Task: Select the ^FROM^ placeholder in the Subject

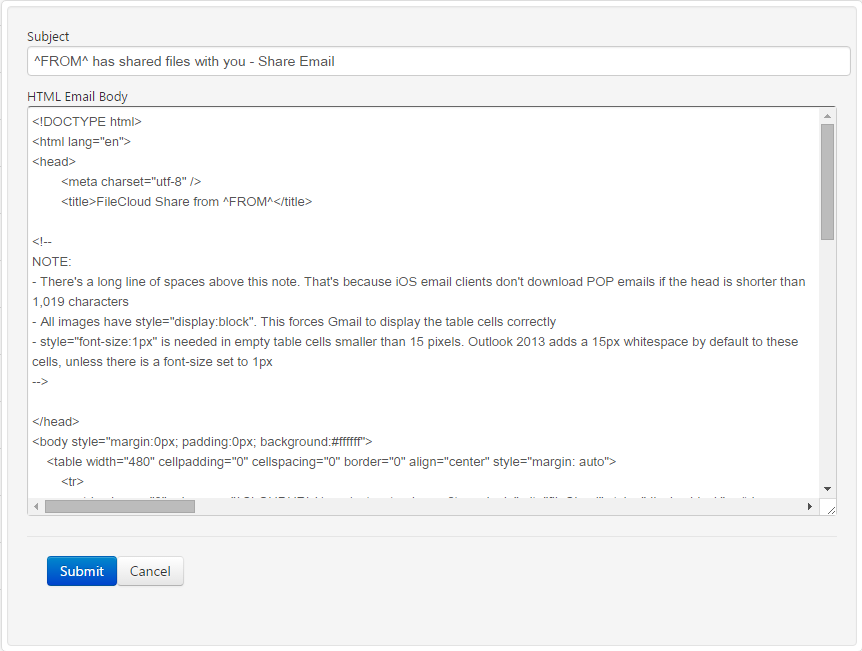Action: pos(58,61)
